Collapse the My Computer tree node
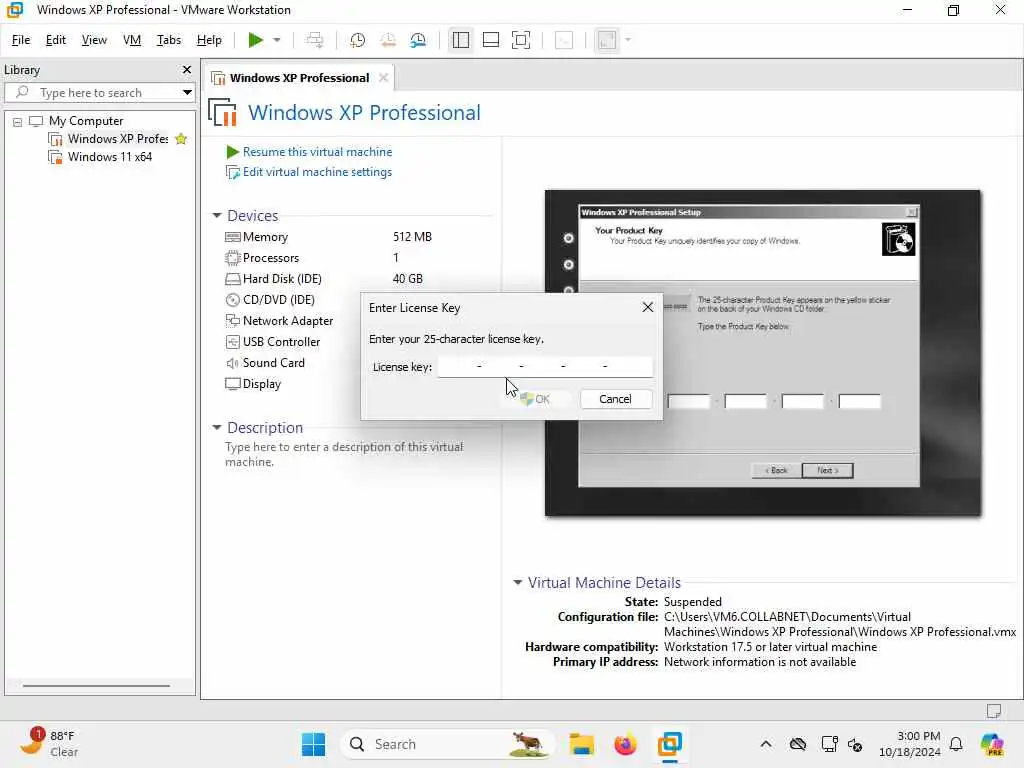 pyautogui.click(x=18, y=121)
